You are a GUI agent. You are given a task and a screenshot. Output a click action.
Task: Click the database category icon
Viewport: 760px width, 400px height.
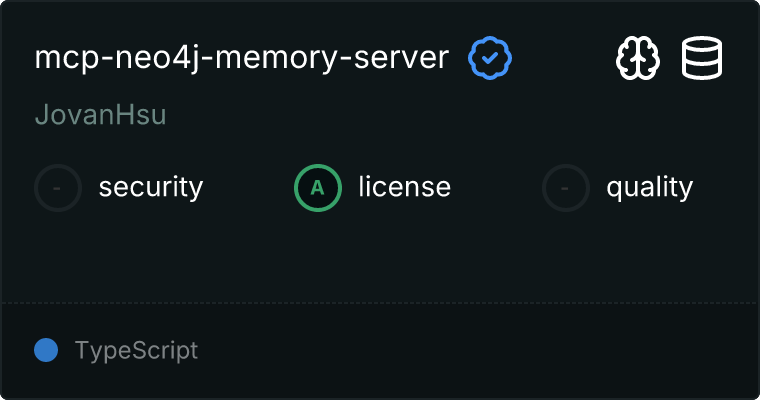click(x=702, y=59)
